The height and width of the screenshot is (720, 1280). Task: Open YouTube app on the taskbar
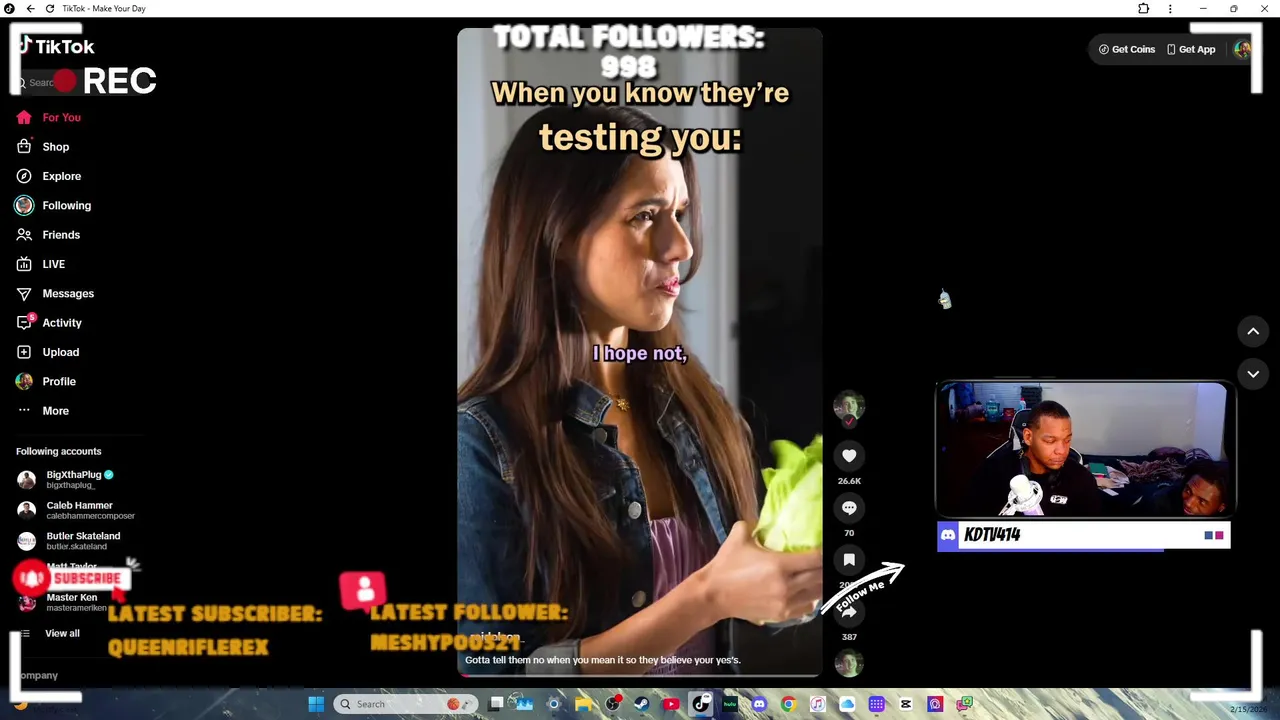click(671, 704)
